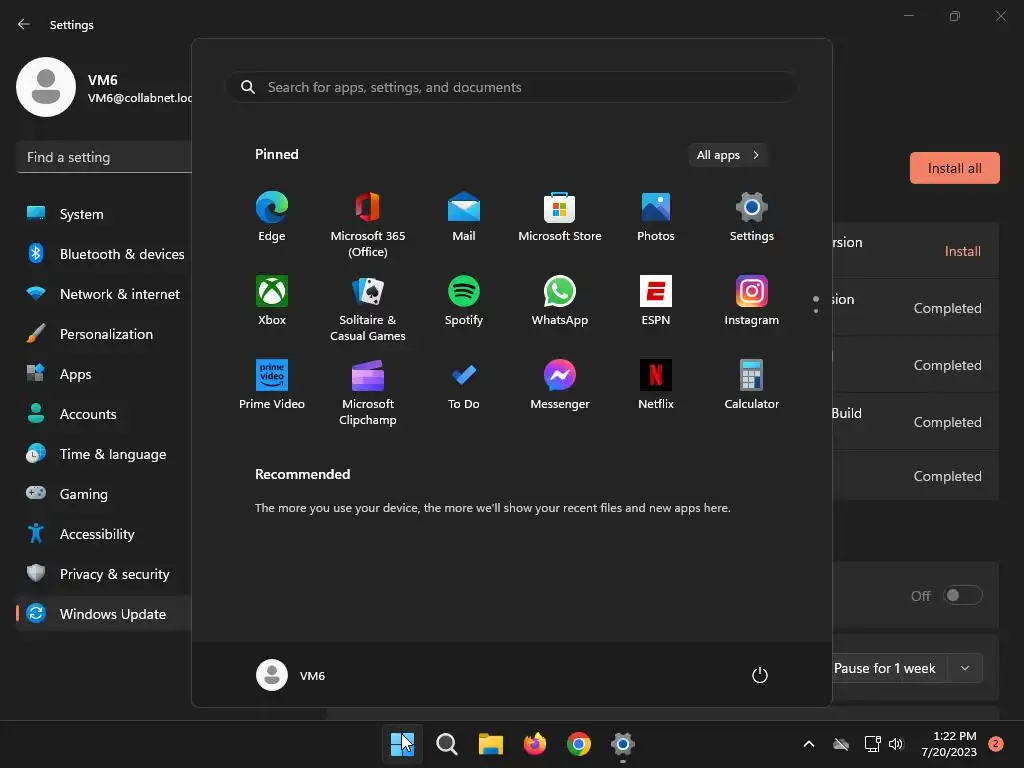Launch Spotify from the Start menu

pyautogui.click(x=464, y=301)
